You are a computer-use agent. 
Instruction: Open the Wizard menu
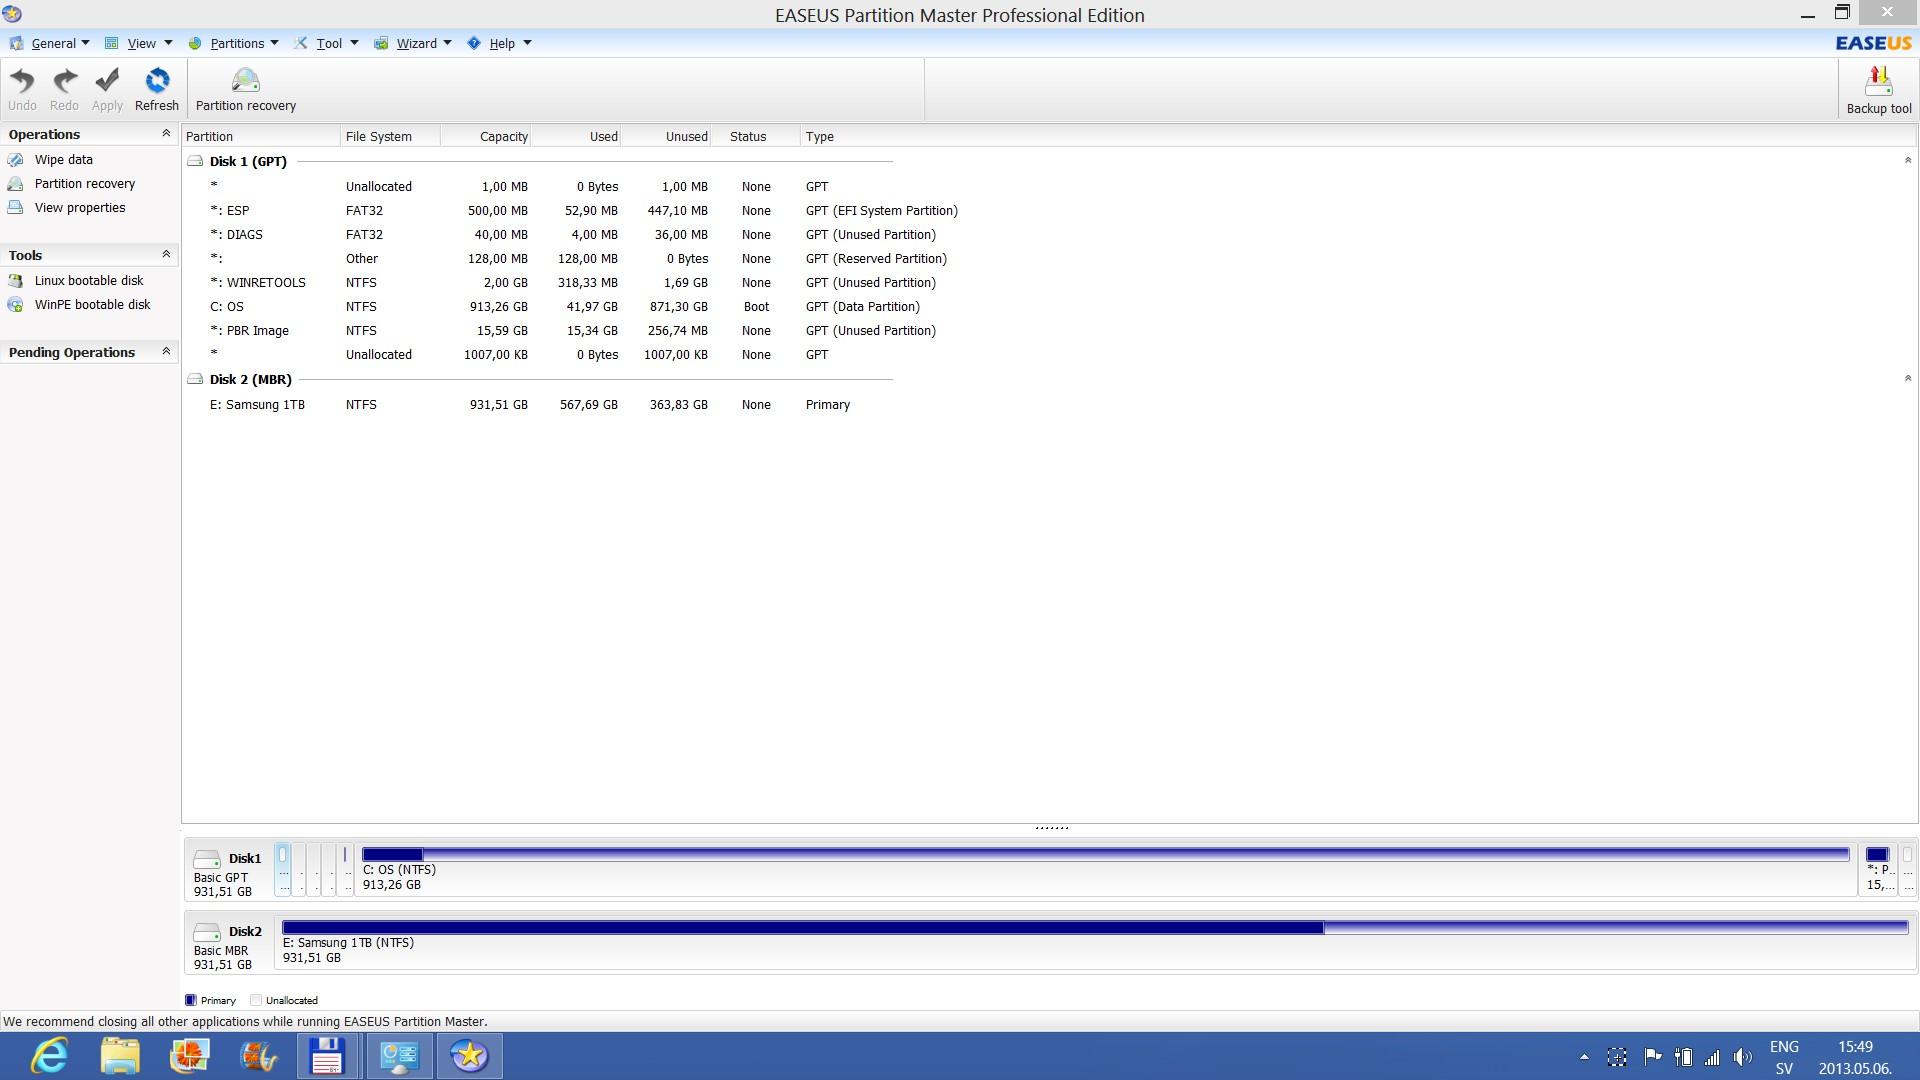click(416, 43)
